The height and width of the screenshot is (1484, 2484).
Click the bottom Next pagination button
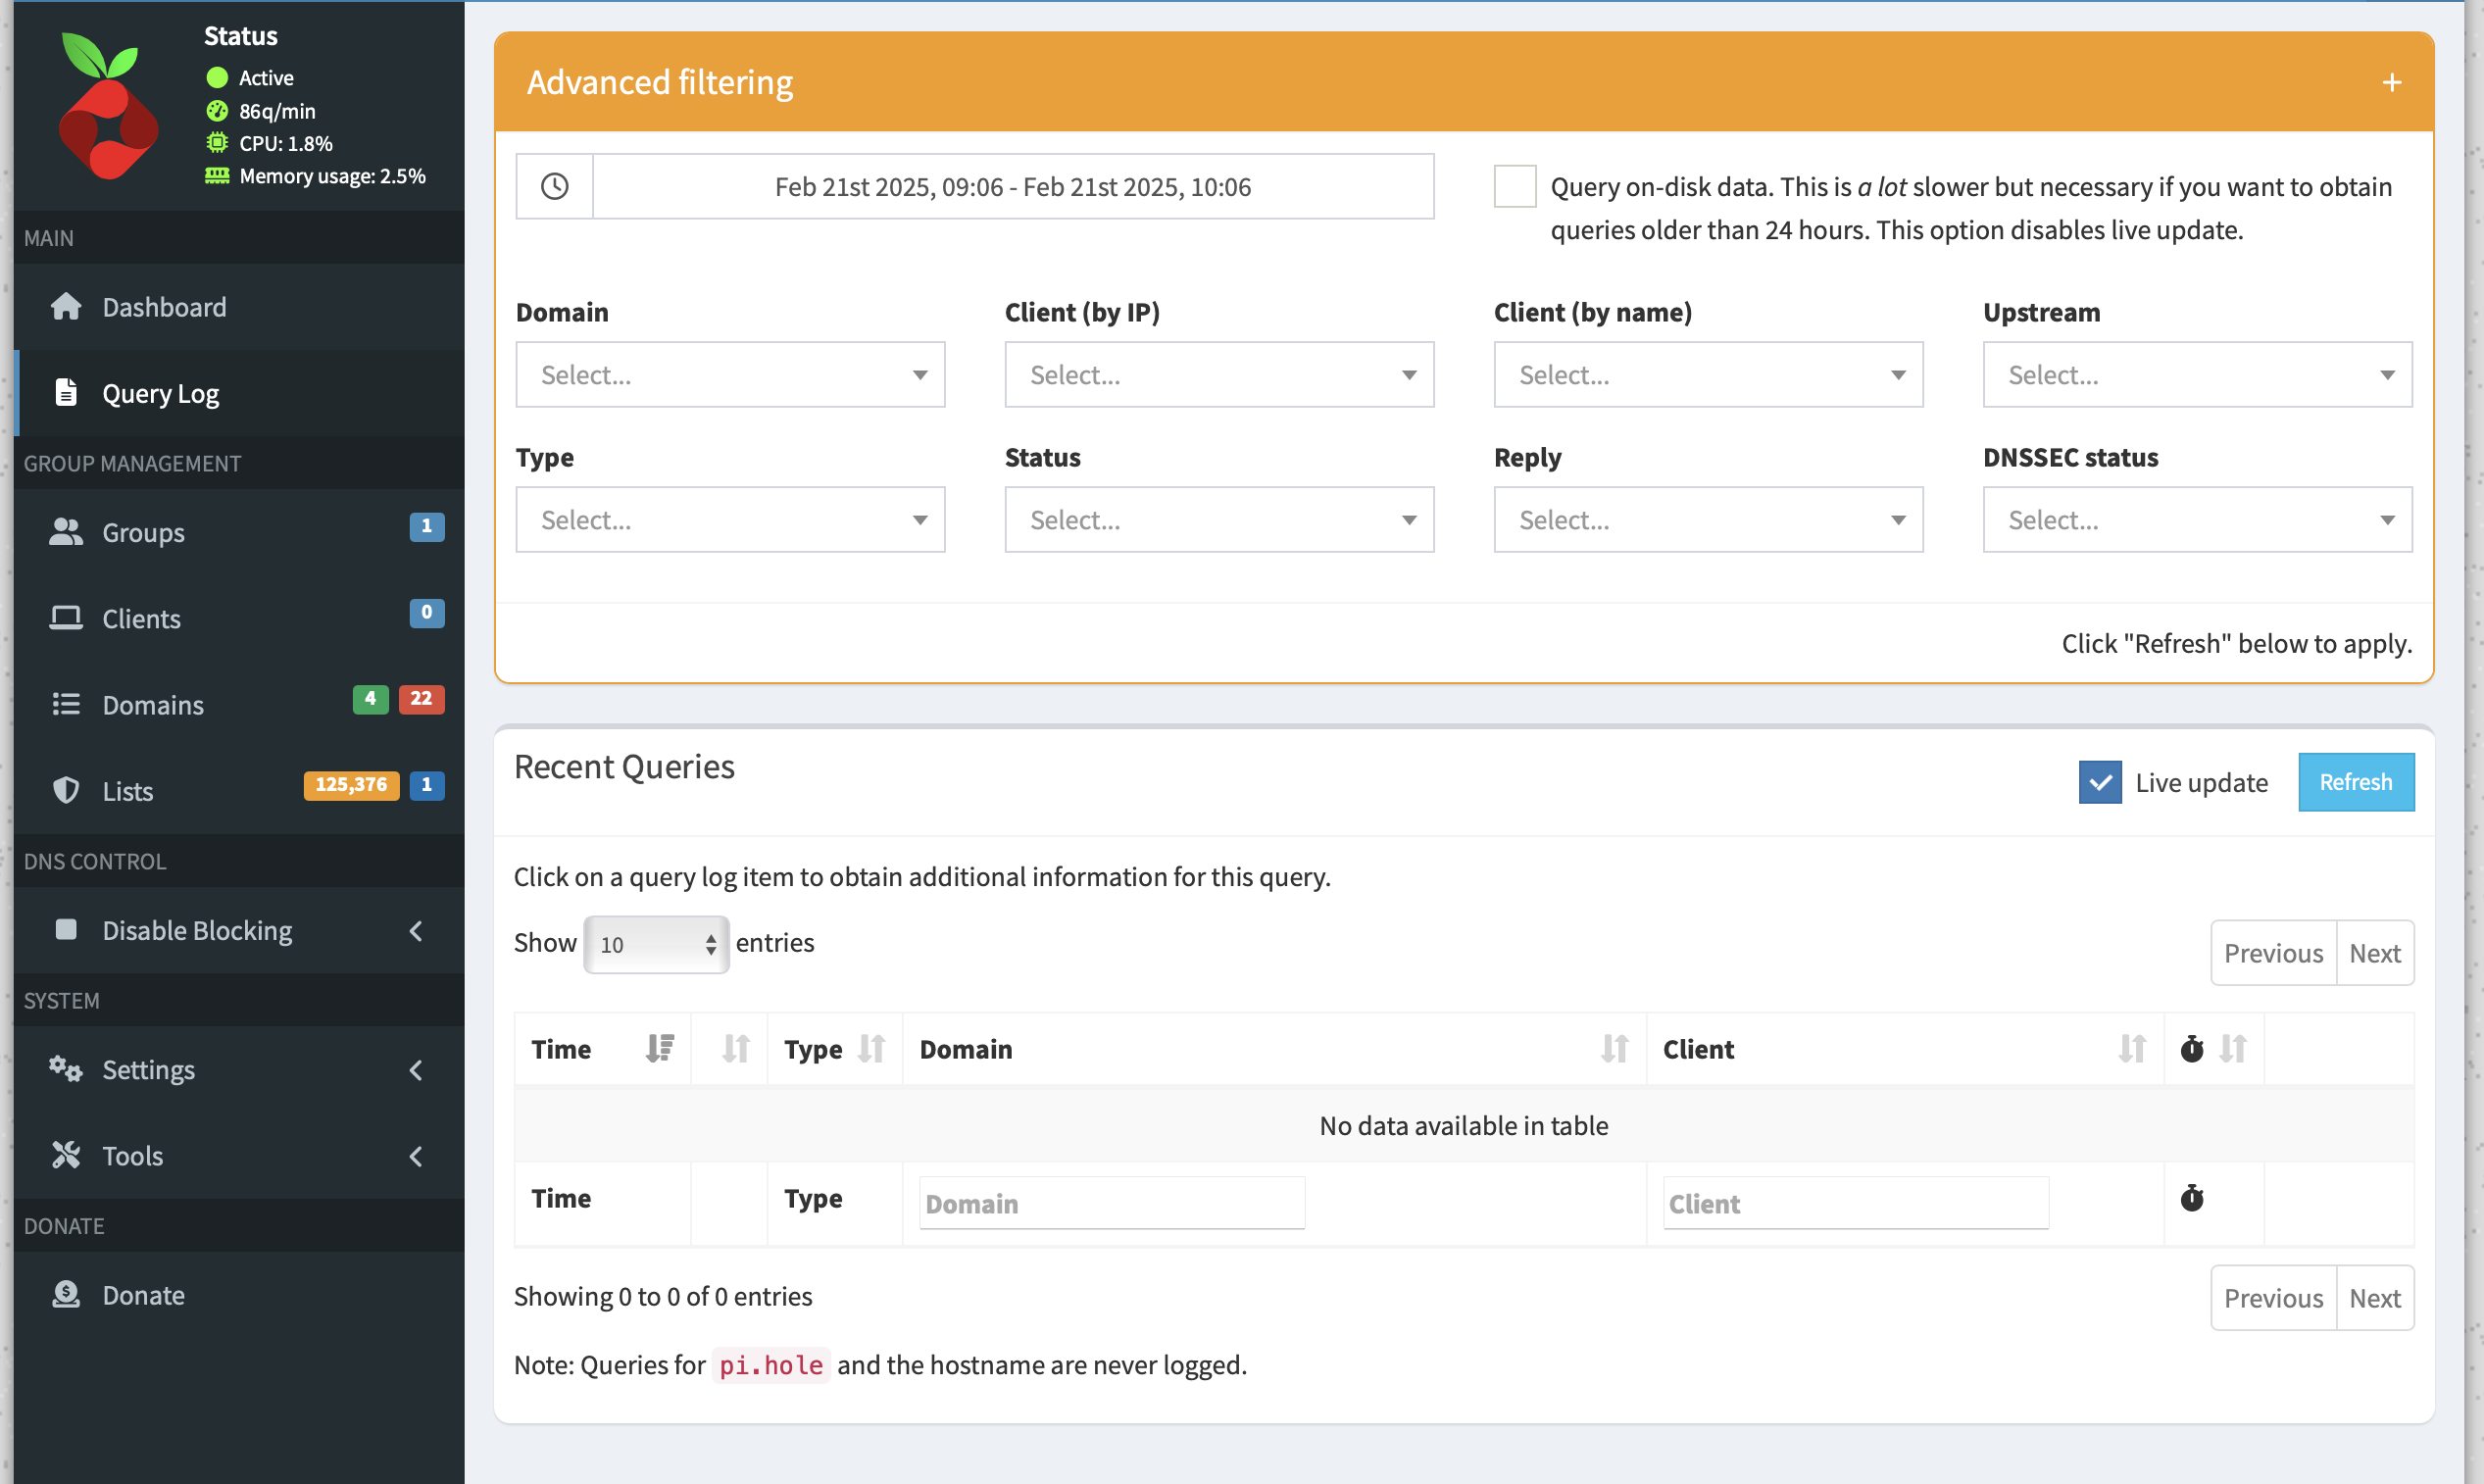pyautogui.click(x=2374, y=1297)
